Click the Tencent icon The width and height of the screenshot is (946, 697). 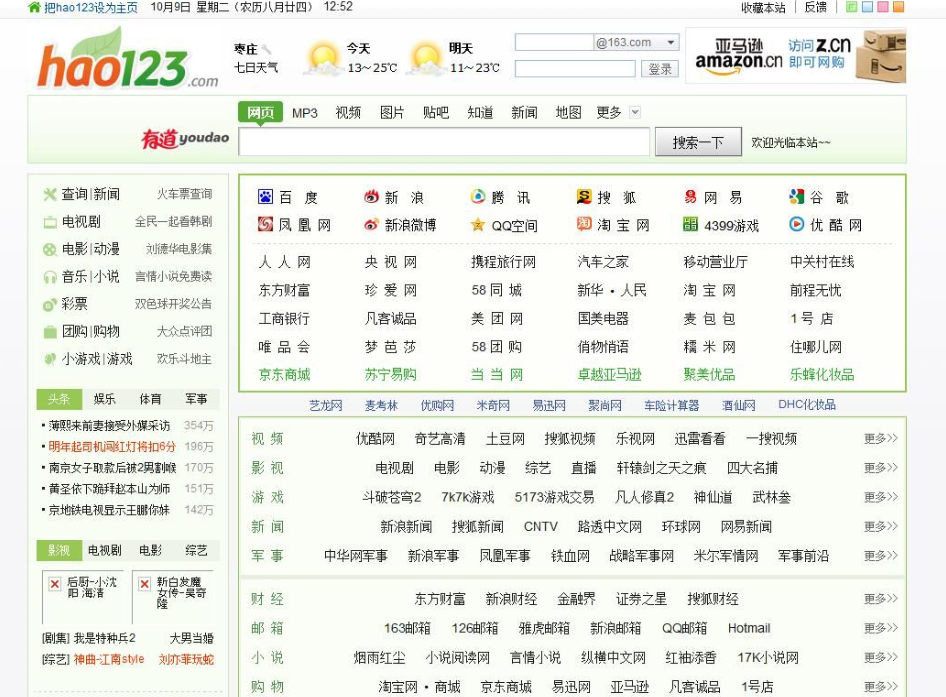pos(478,197)
